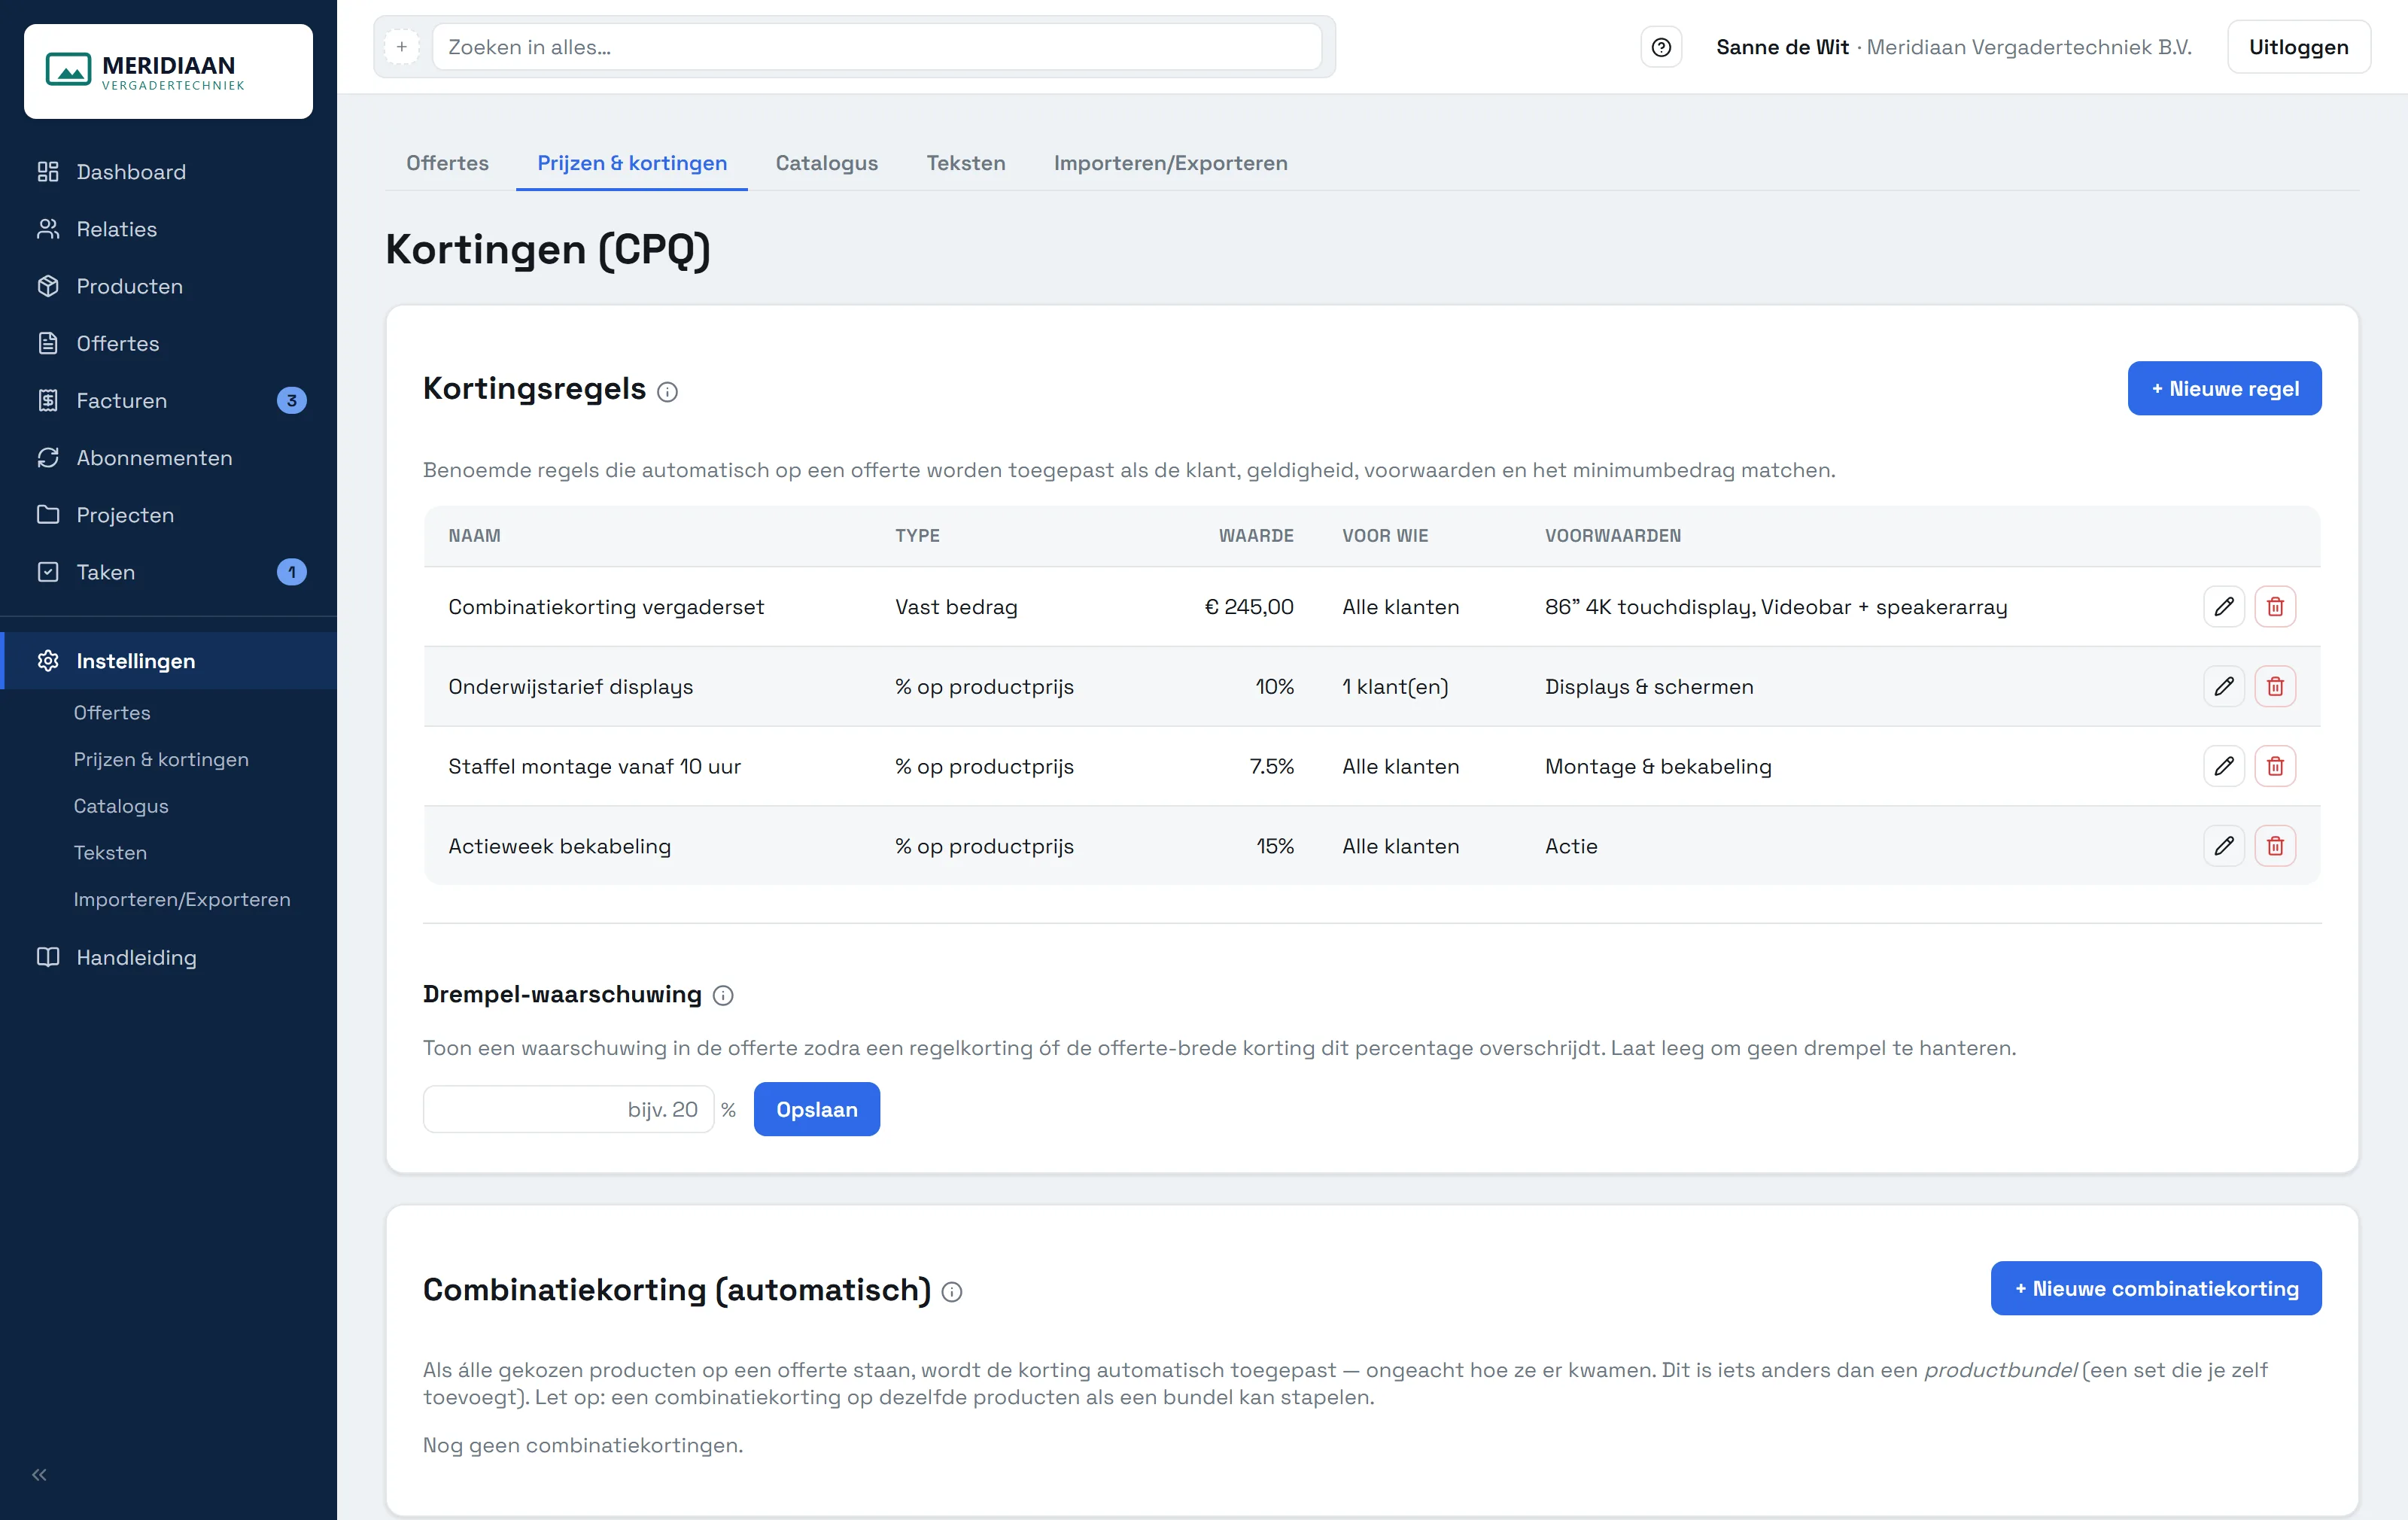Open Dashboard in the sidebar

168,172
